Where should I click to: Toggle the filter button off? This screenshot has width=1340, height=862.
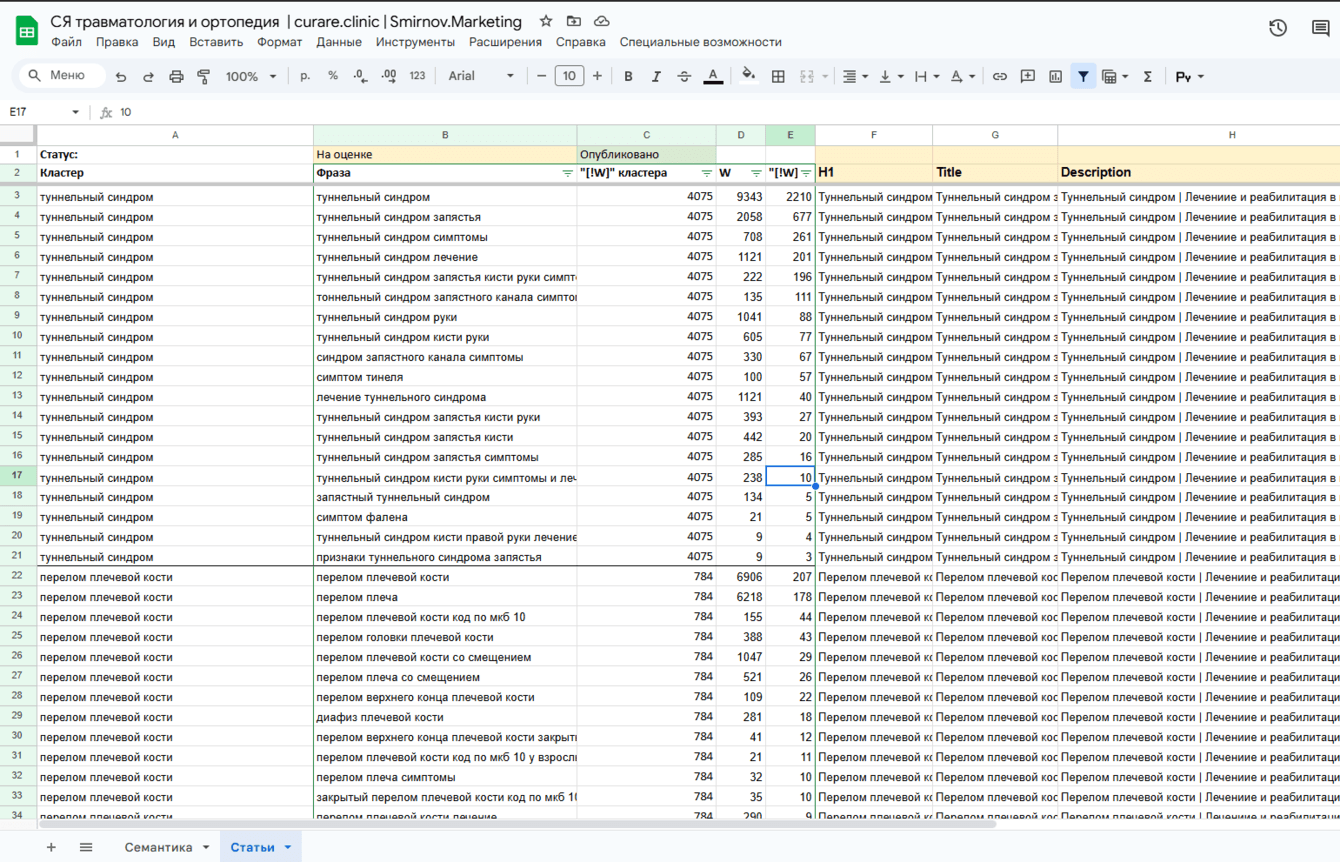click(1083, 77)
